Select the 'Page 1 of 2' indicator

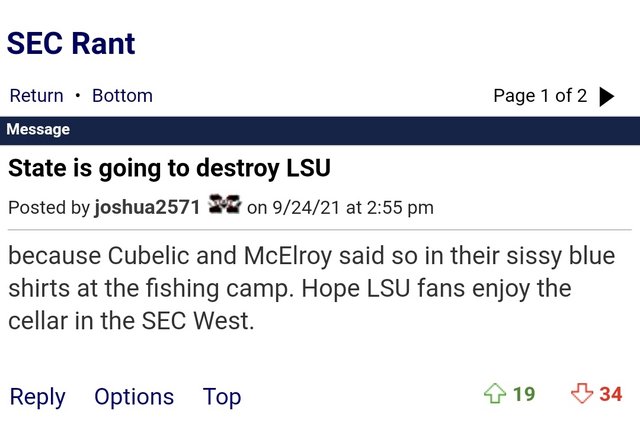tap(540, 96)
